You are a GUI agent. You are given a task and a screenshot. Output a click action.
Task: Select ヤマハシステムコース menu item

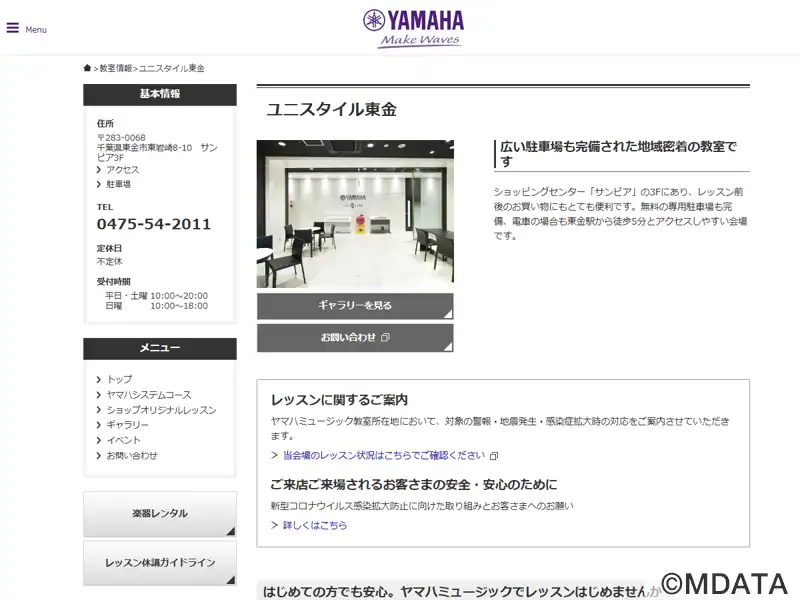[x=149, y=394]
